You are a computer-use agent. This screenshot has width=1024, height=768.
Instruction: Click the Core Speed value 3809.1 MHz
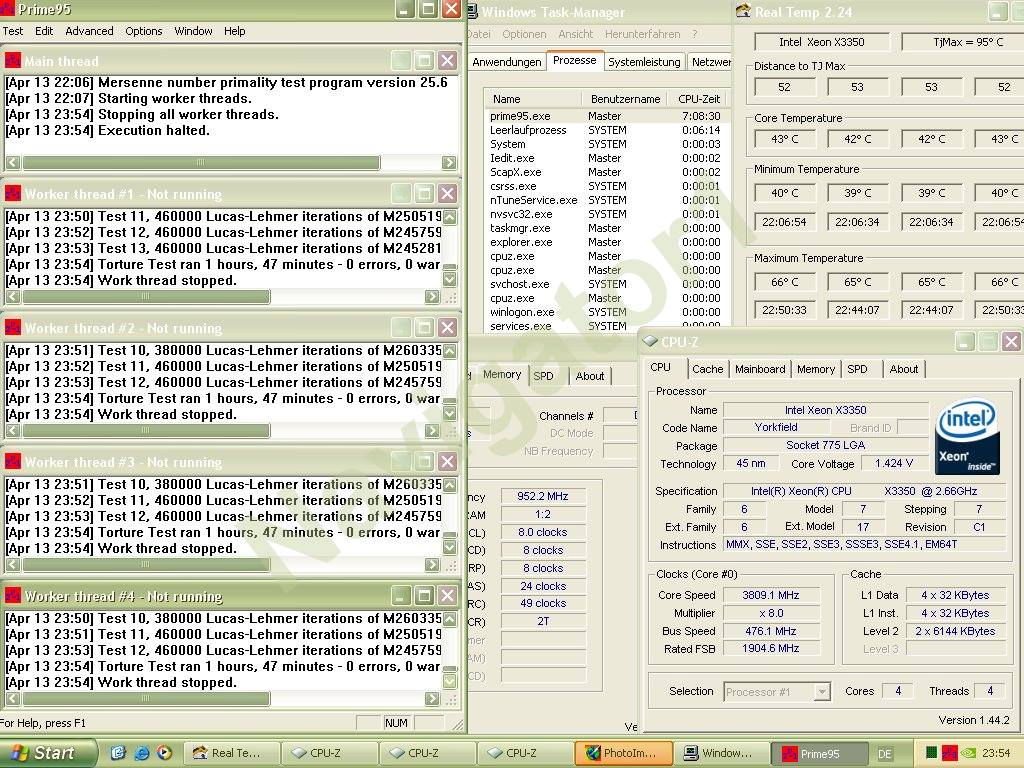point(771,595)
